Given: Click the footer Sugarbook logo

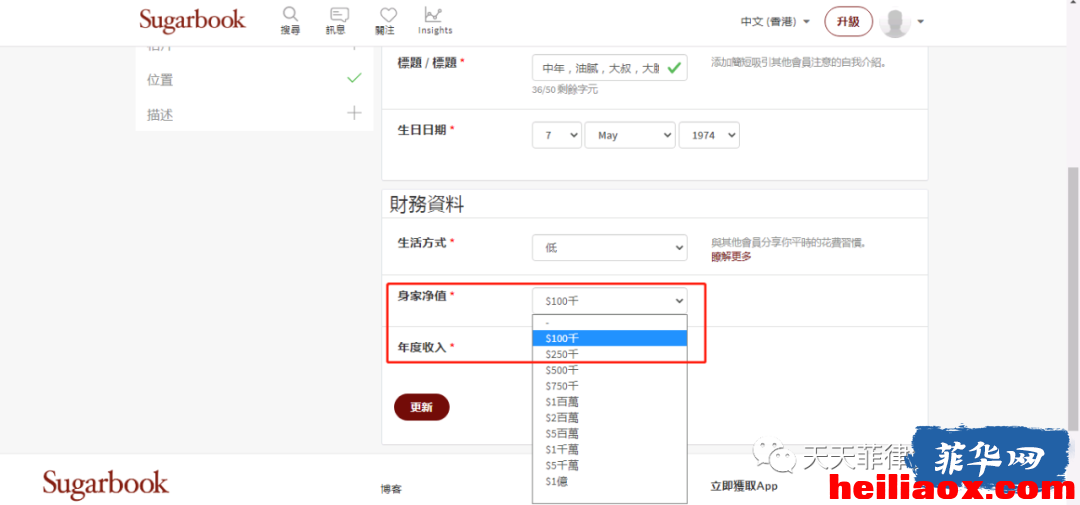Looking at the screenshot, I should [x=105, y=484].
